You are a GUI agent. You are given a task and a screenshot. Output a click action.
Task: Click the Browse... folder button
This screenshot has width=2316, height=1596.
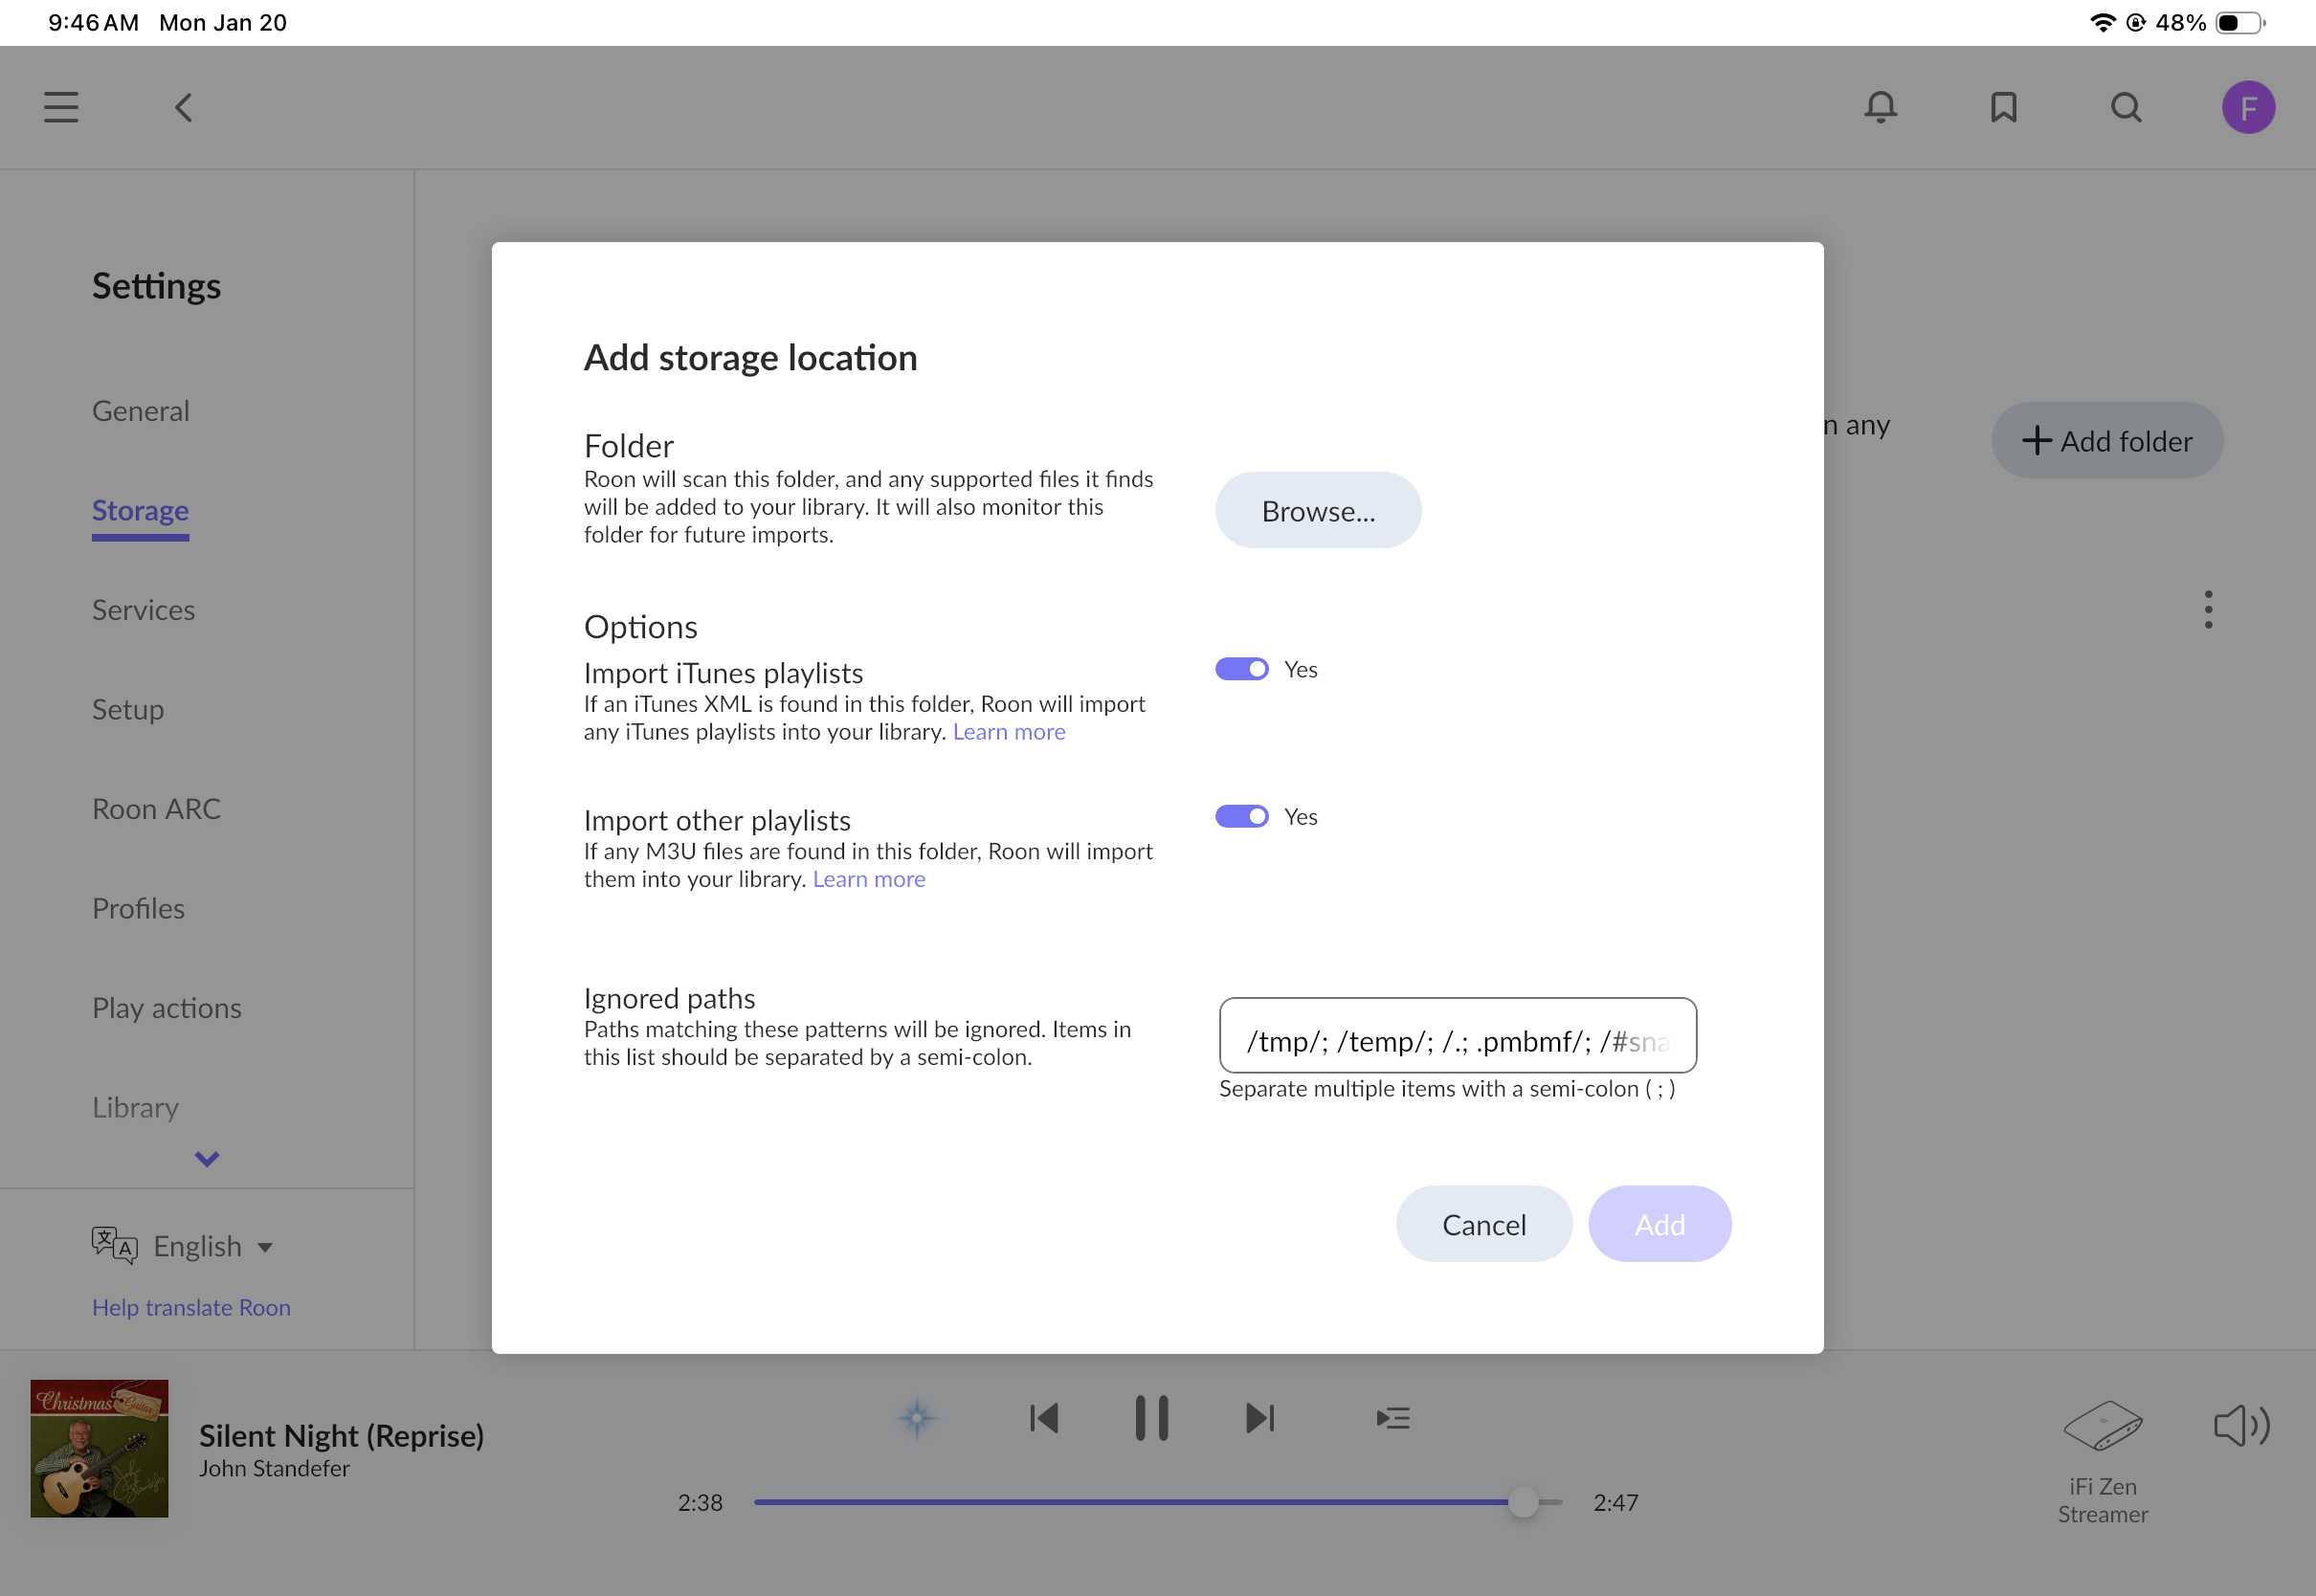pyautogui.click(x=1317, y=510)
